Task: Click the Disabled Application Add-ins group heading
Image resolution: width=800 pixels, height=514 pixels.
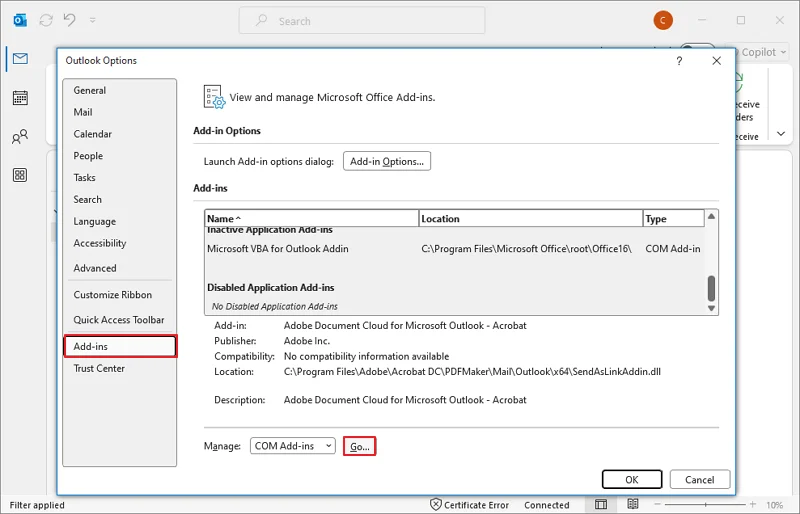Action: (270, 287)
